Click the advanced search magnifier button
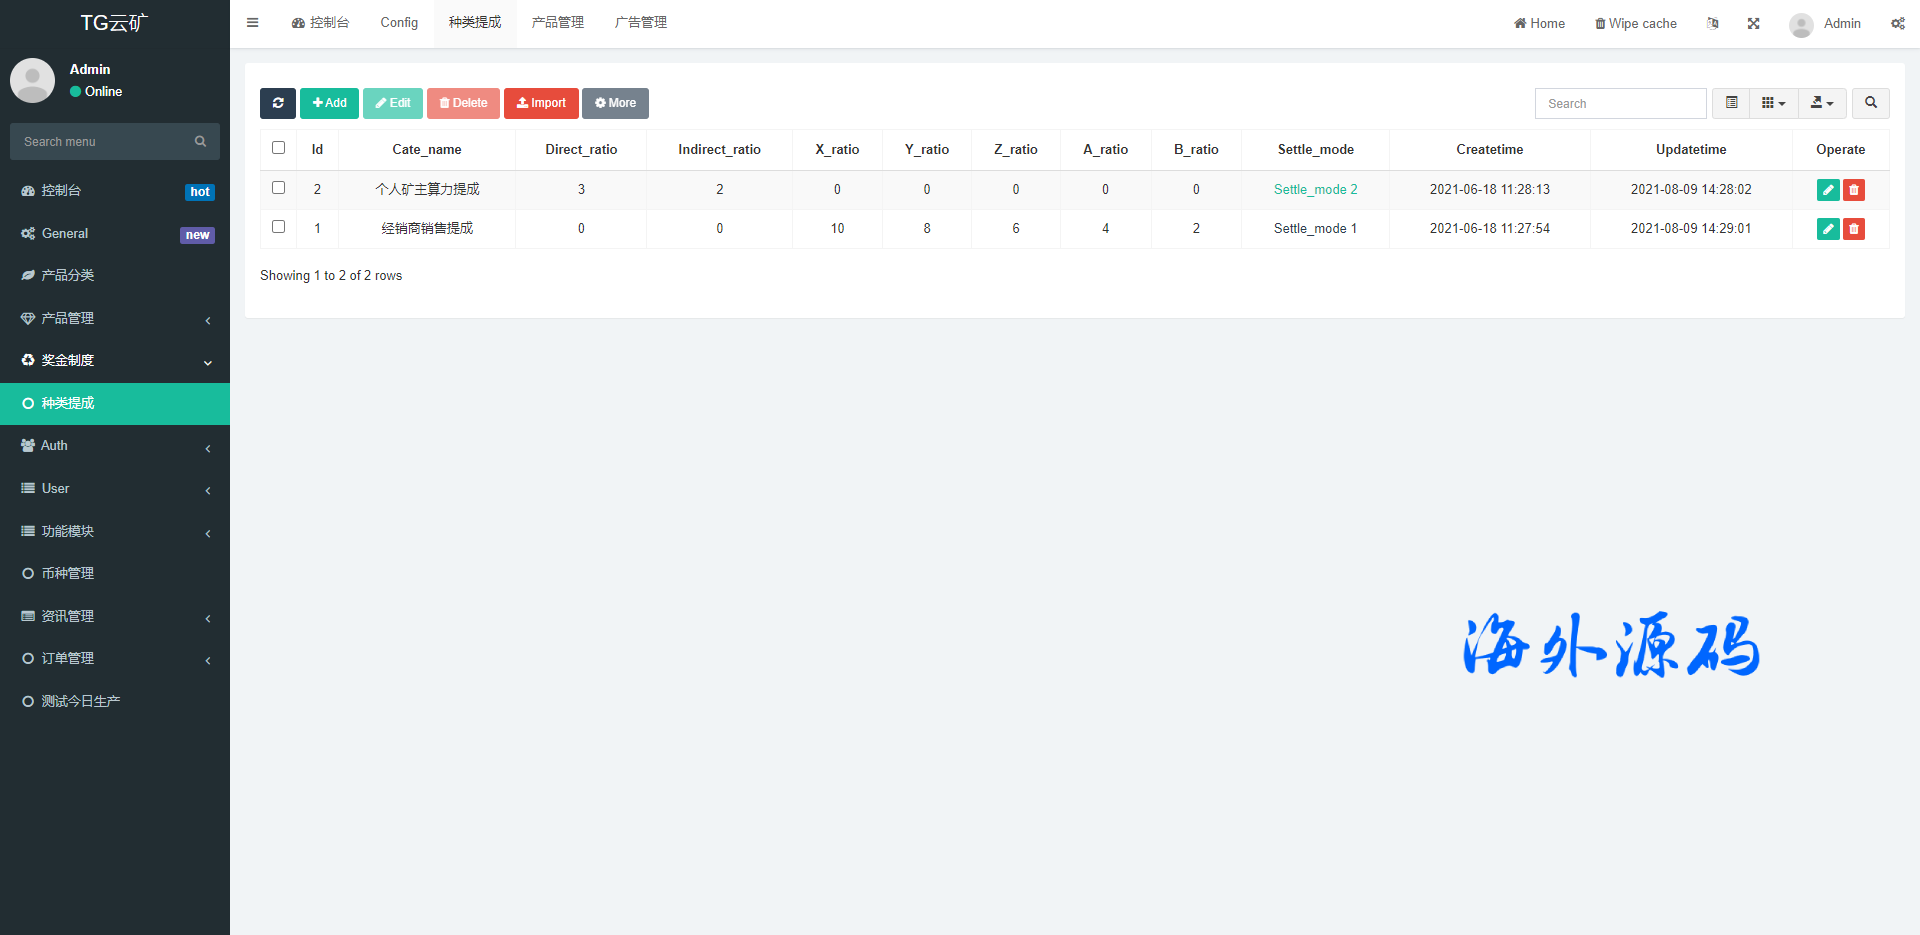This screenshot has width=1920, height=935. click(x=1870, y=103)
